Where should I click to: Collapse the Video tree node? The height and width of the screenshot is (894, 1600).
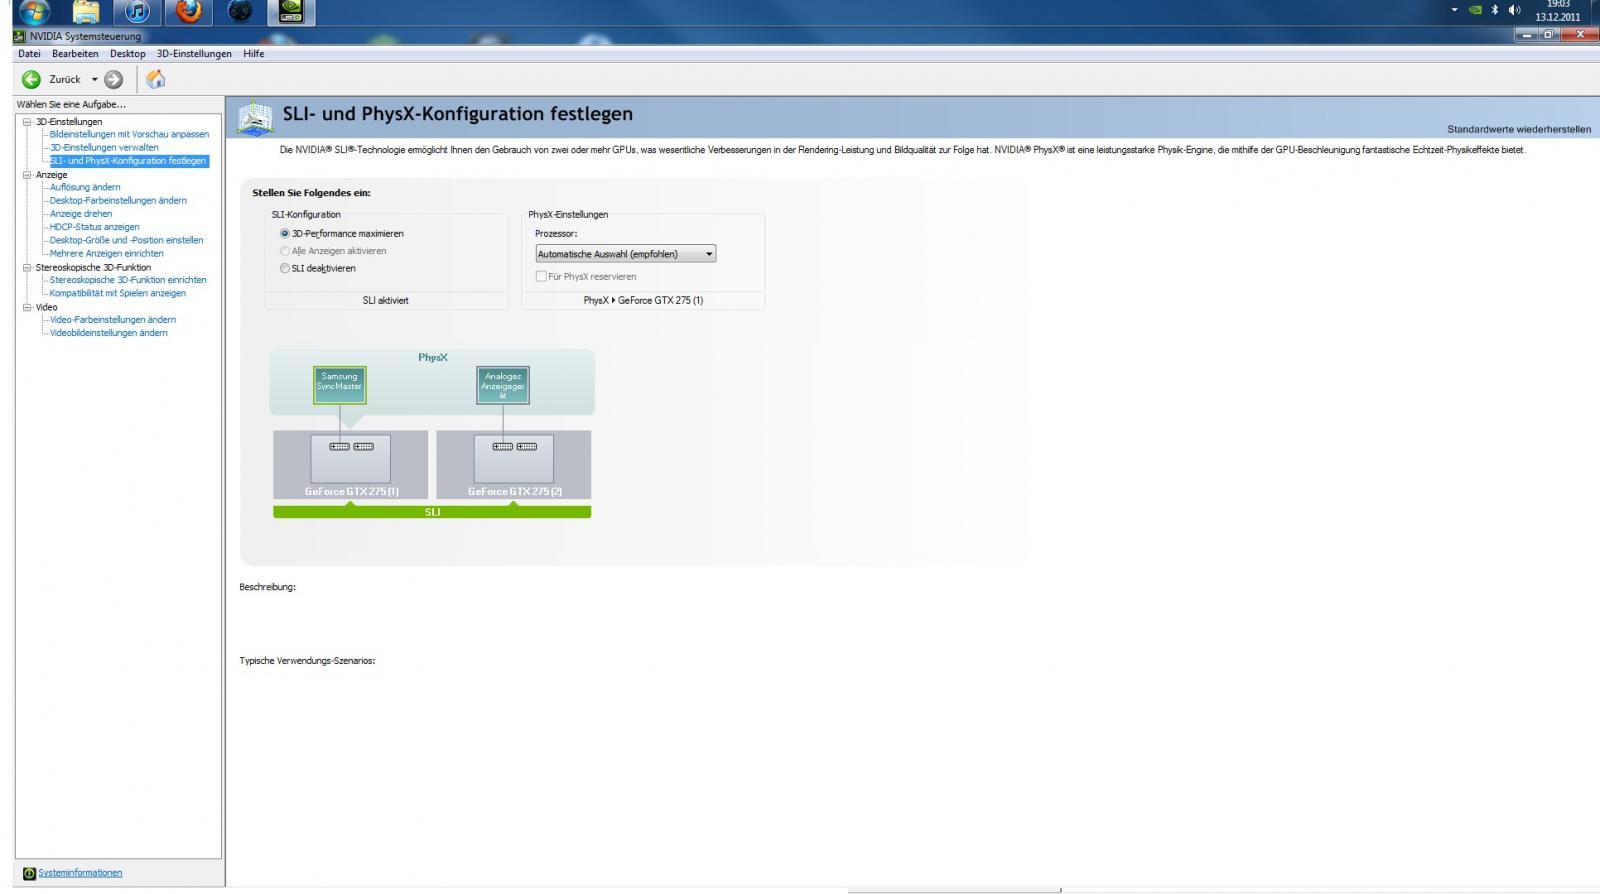coord(27,308)
